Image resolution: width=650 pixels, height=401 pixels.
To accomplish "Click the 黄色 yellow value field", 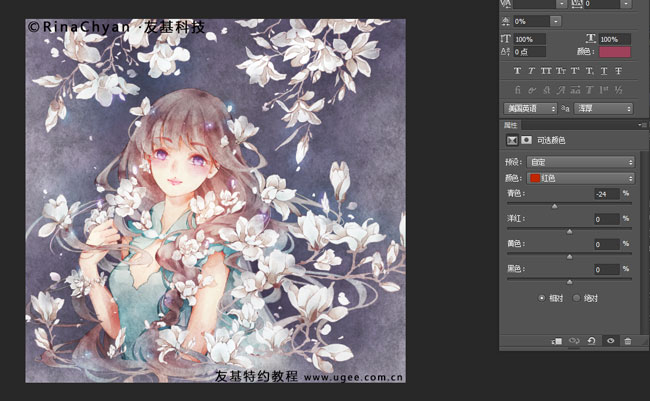I will pos(606,244).
